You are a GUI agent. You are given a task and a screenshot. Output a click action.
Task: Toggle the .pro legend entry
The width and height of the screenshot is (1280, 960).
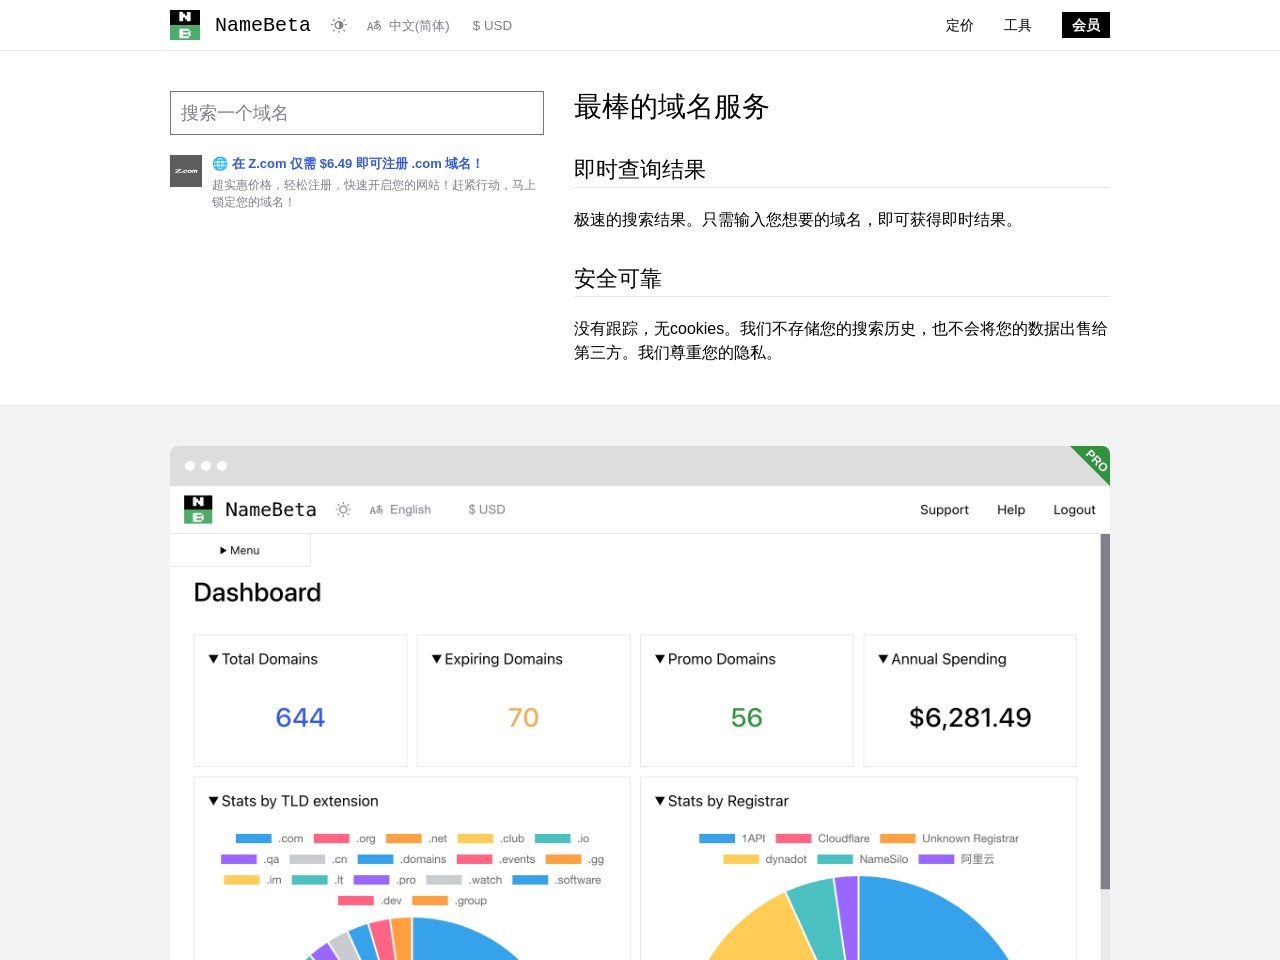pyautogui.click(x=385, y=880)
